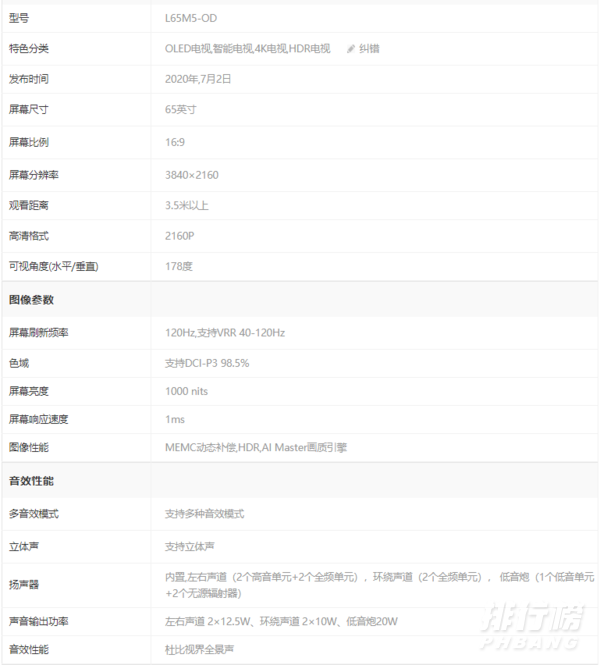Click the 屏幕刷新频率 label
The height and width of the screenshot is (665, 600).
tap(39, 332)
